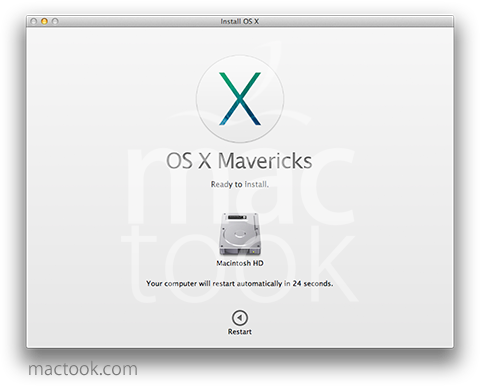This screenshot has height=387, width=480.
Task: Click the 'Ready to Install.' text
Action: click(x=239, y=184)
